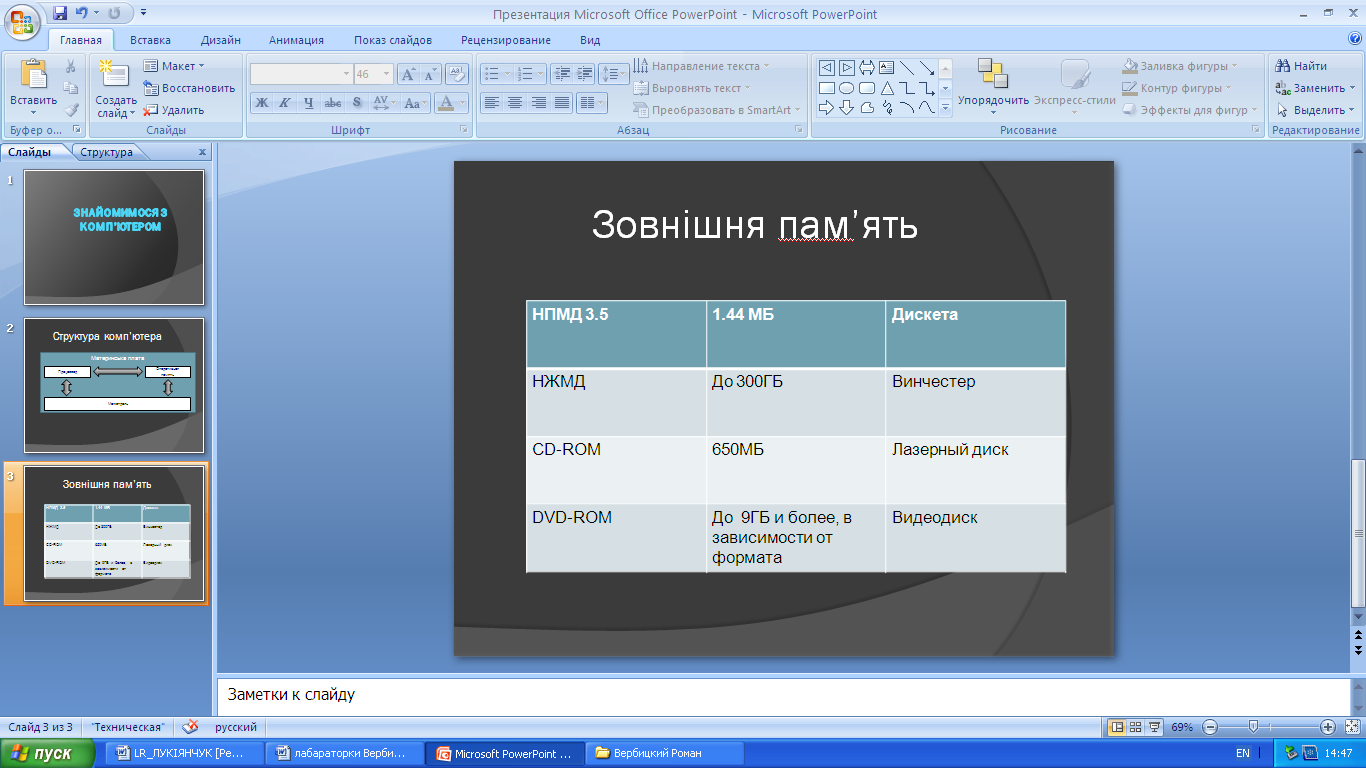Open Заливка фигуры dropdown
Screen dimensions: 1366x768
click(x=1179, y=66)
